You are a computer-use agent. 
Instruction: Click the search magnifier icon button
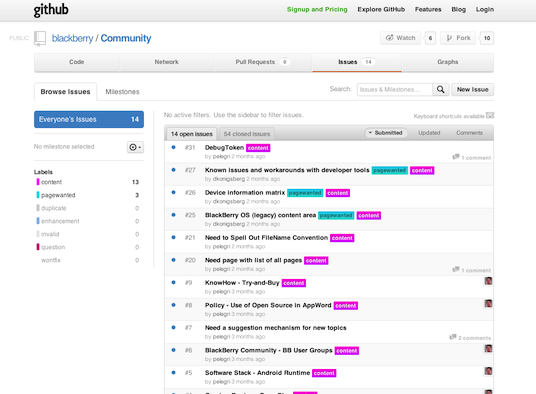tap(441, 90)
